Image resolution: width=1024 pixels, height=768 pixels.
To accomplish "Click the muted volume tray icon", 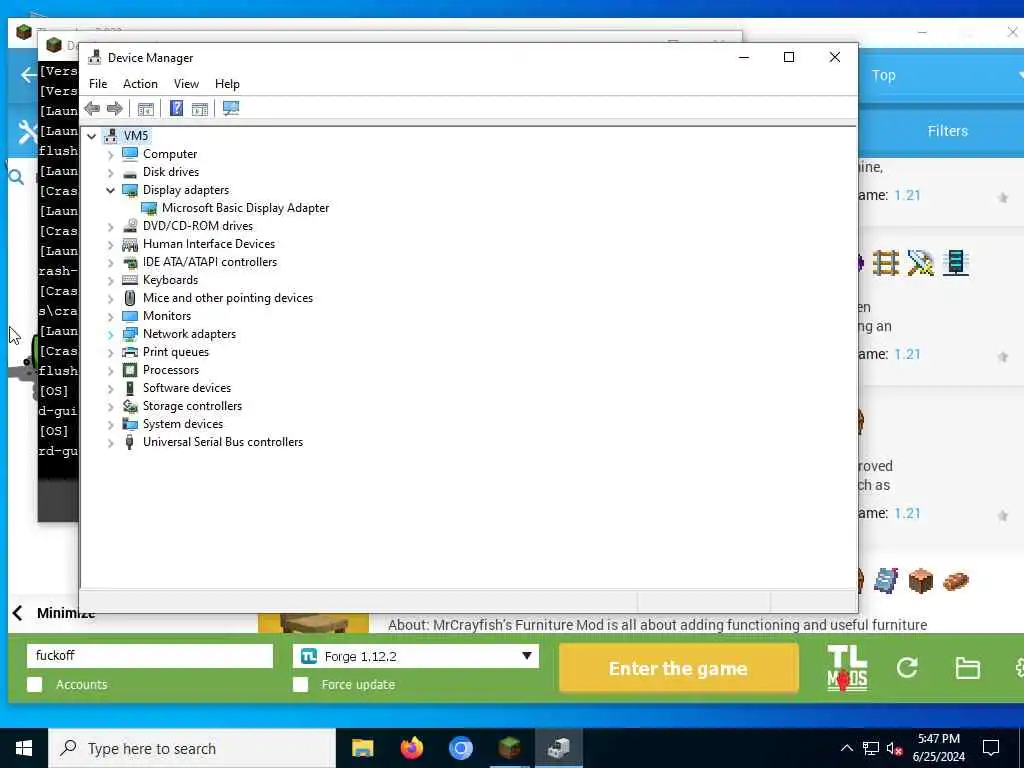I will pyautogui.click(x=895, y=749).
